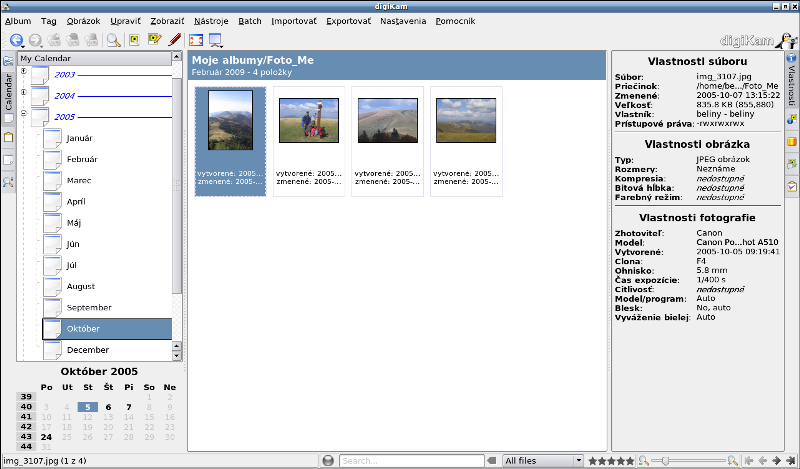Select Január in the 2005 tree
Viewport: 800px width, 469px height.
pyautogui.click(x=80, y=138)
